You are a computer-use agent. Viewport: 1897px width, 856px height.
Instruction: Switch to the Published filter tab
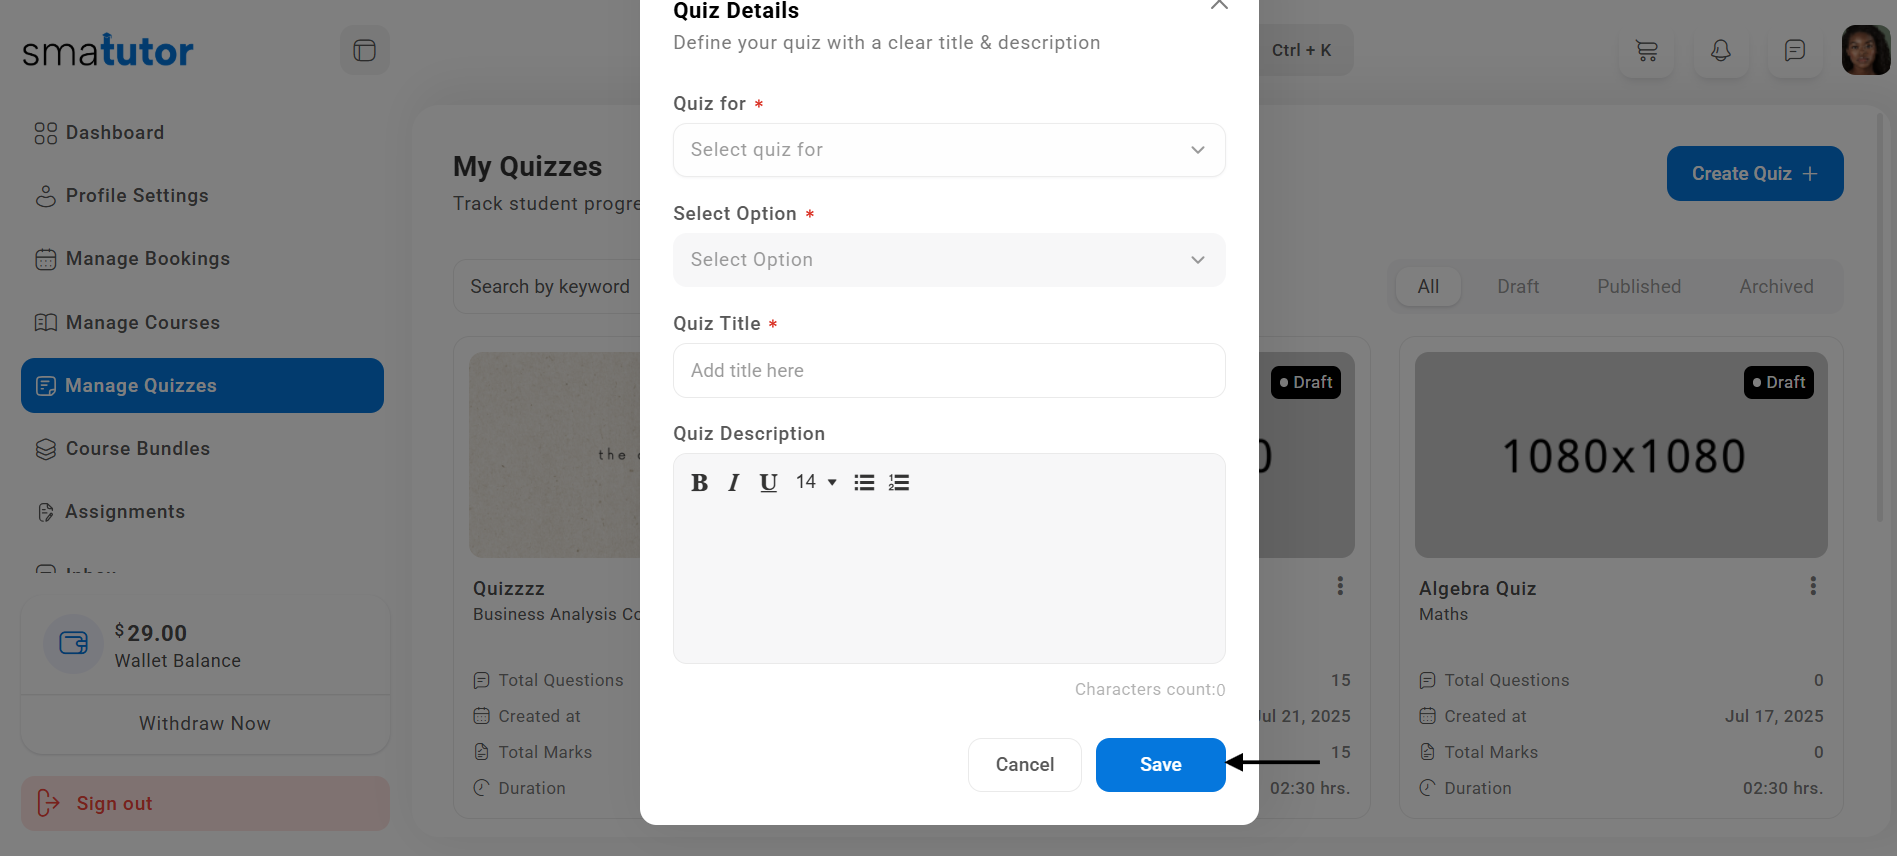pos(1638,287)
